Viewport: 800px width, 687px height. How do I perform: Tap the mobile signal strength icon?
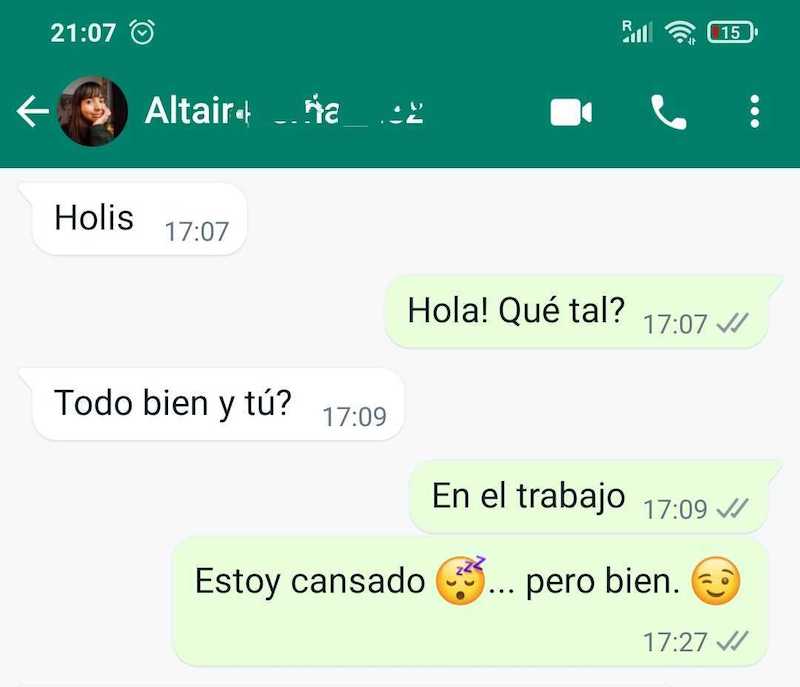637,32
